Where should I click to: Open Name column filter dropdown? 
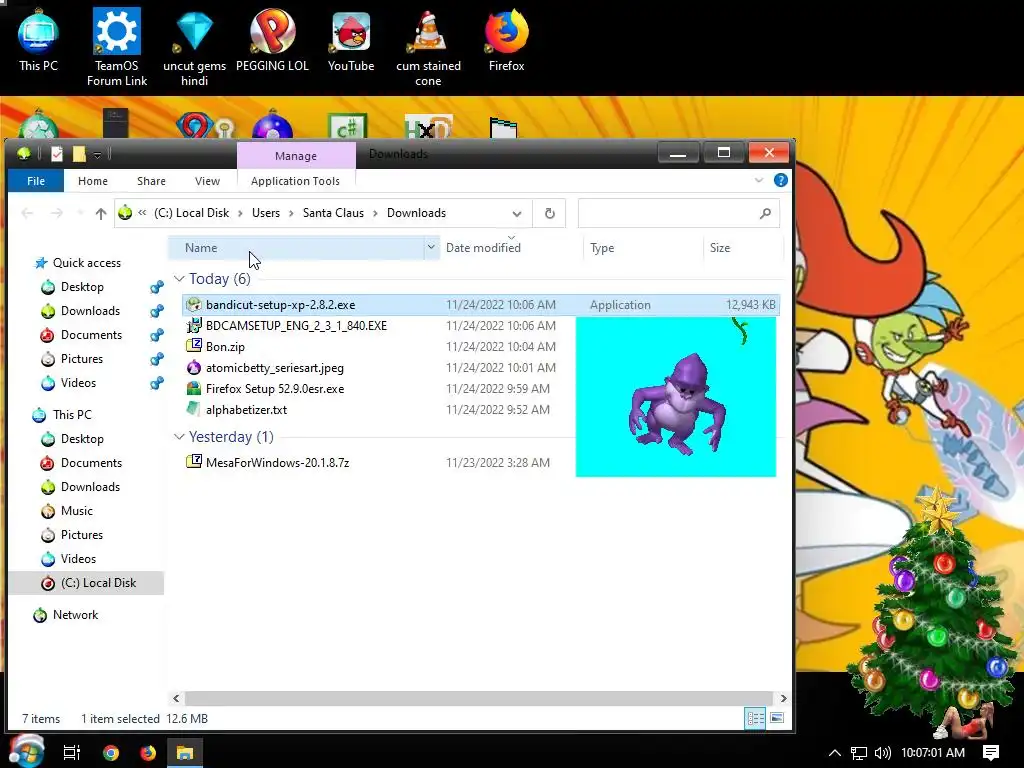pyautogui.click(x=431, y=248)
